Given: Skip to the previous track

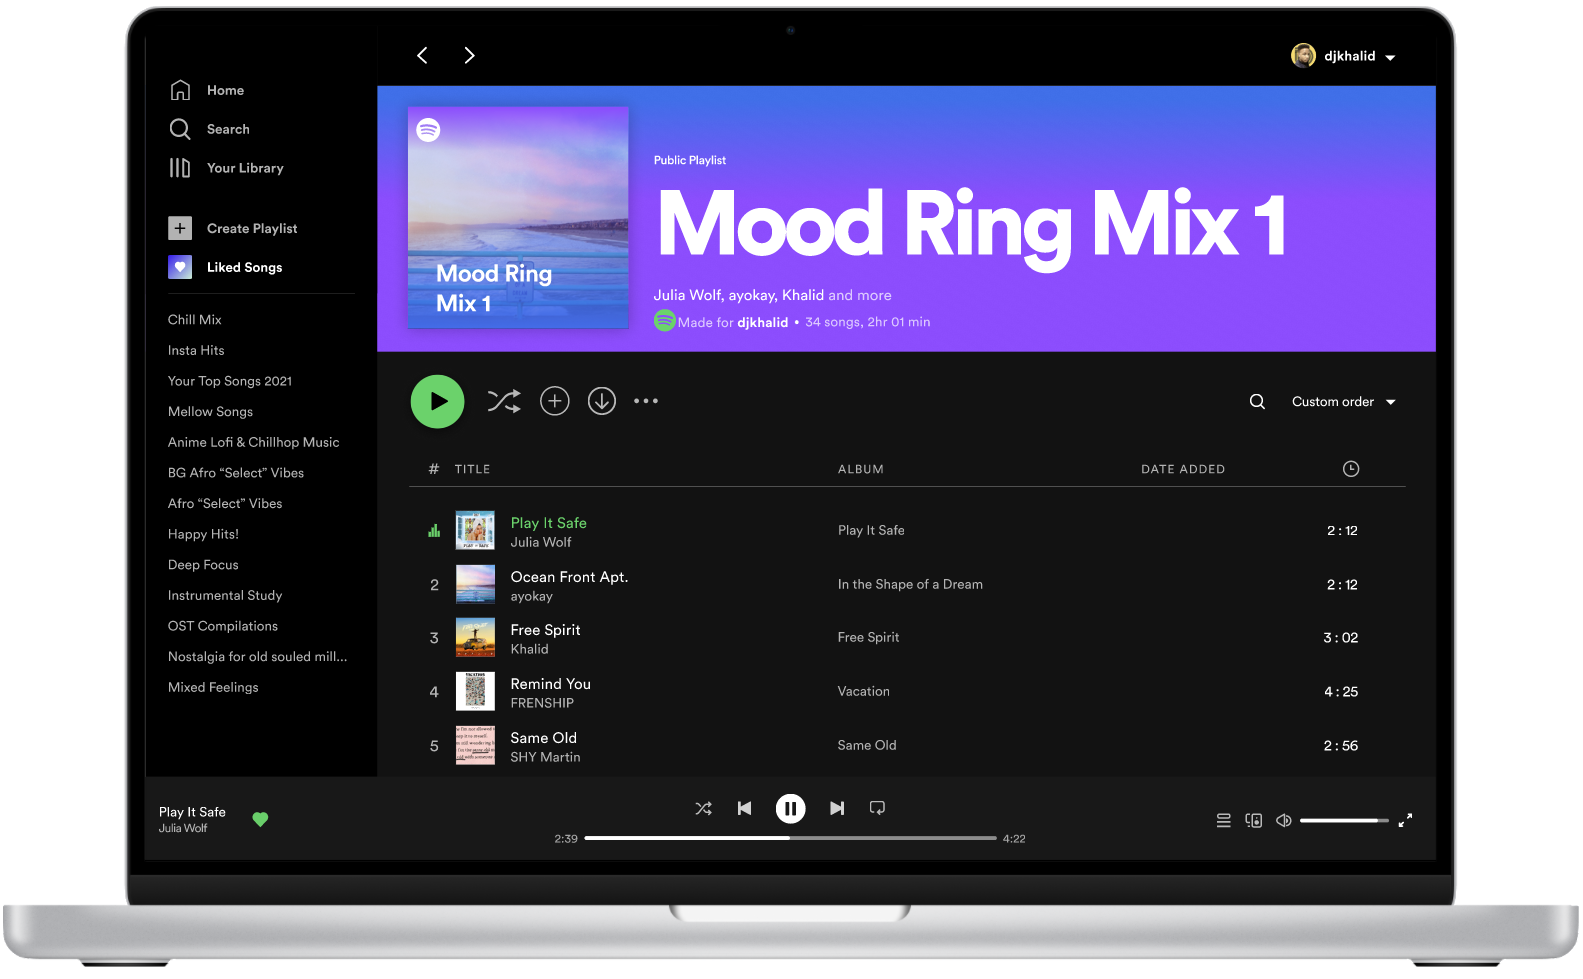Looking at the screenshot, I should pos(744,808).
